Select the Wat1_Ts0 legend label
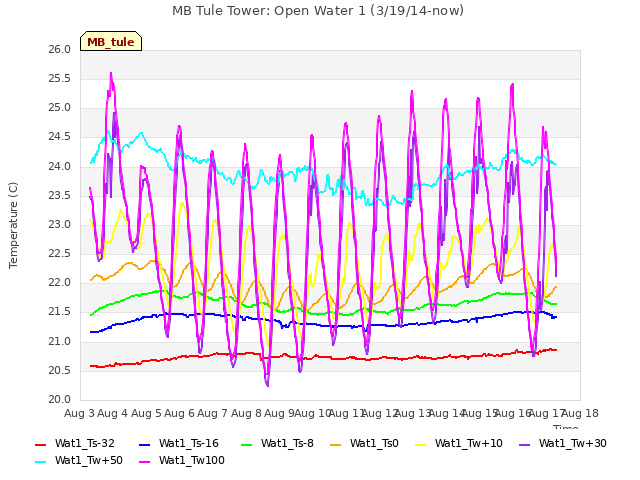Viewport: 640px width, 480px height. 374,444
